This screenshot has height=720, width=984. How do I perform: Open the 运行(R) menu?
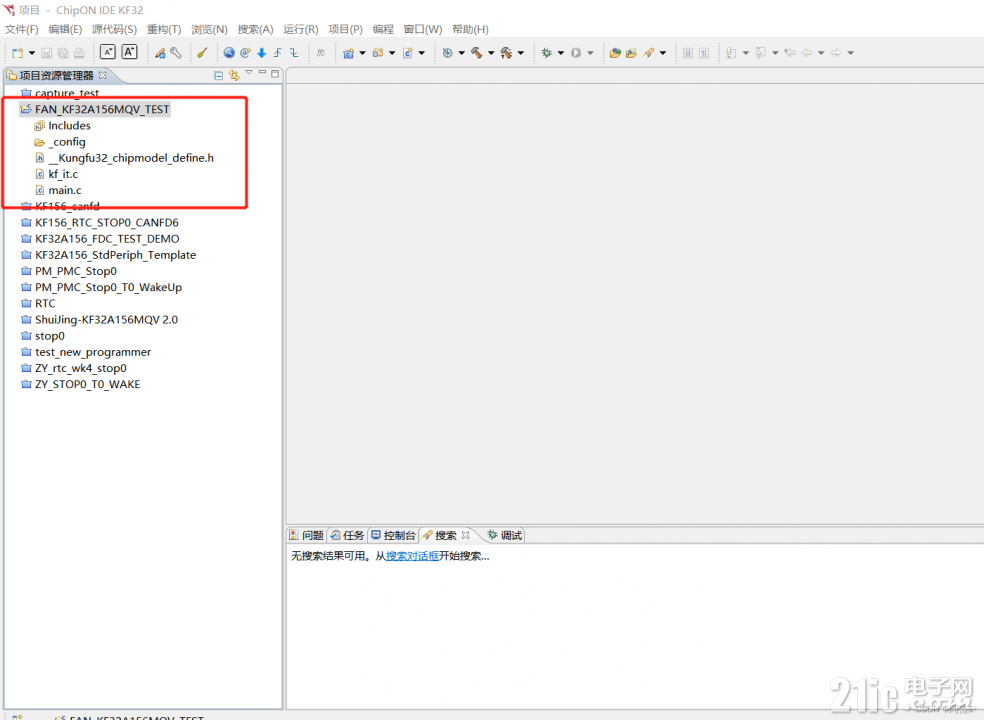click(301, 30)
